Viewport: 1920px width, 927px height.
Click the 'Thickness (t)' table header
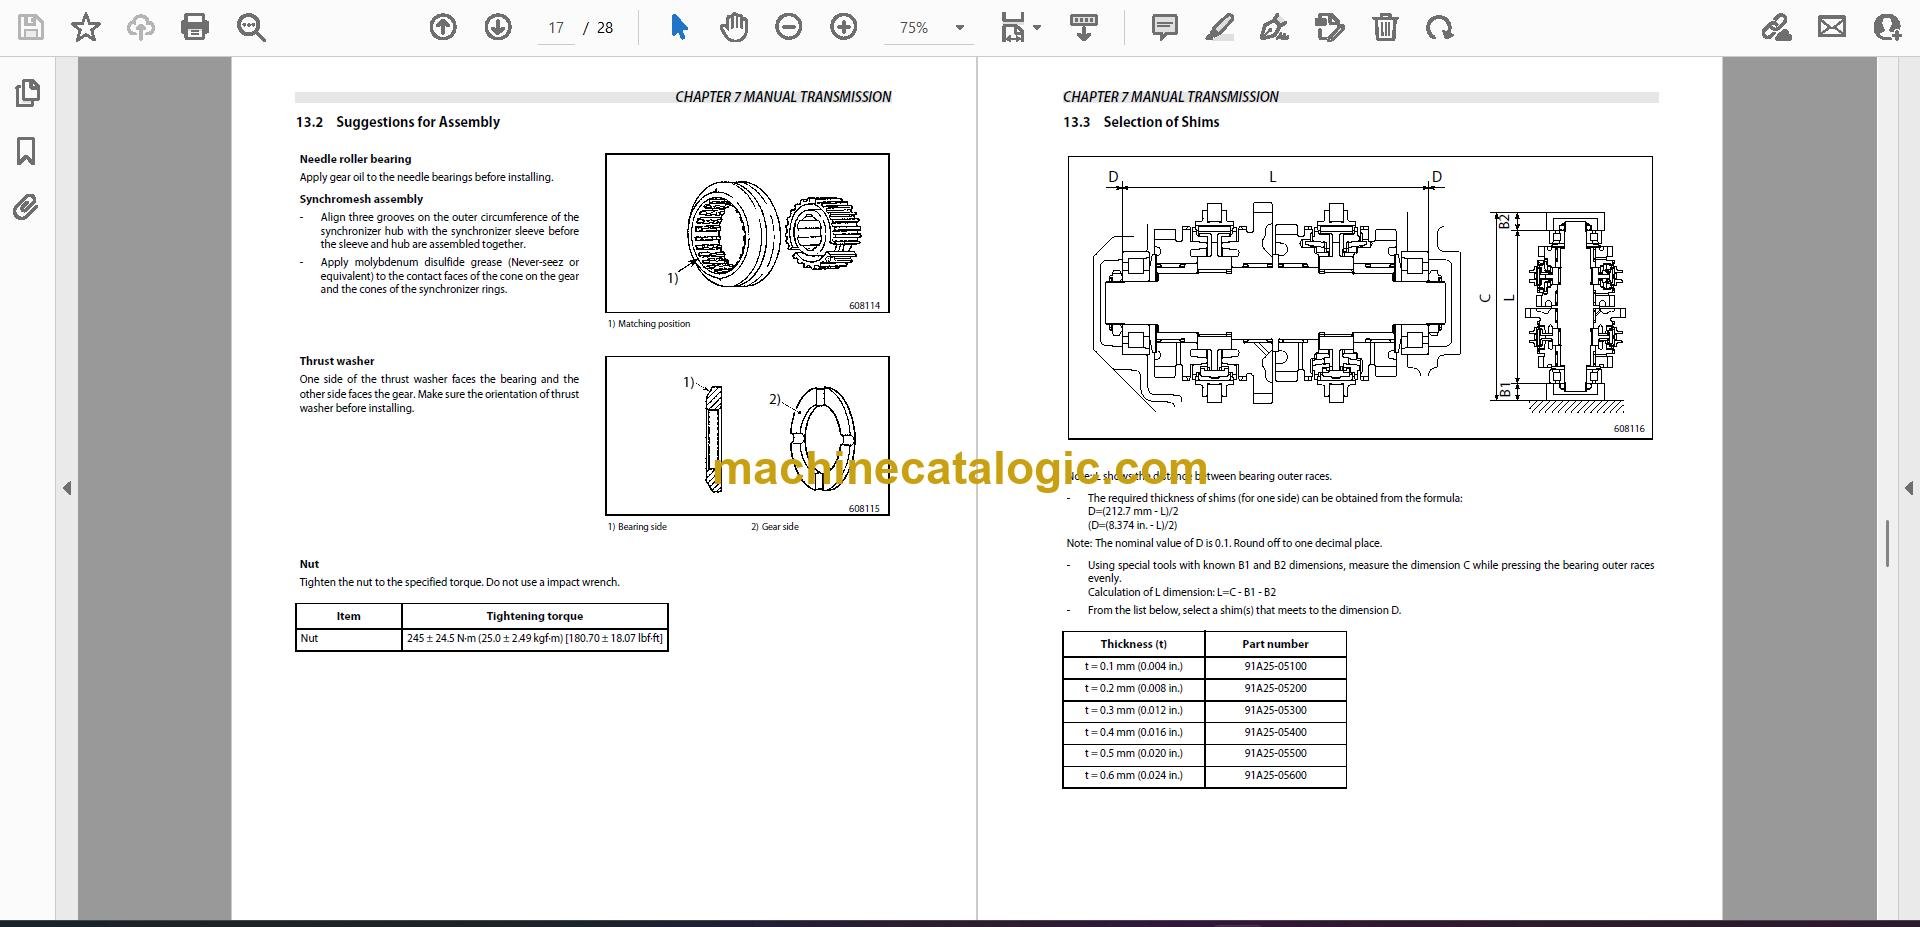(x=1134, y=644)
